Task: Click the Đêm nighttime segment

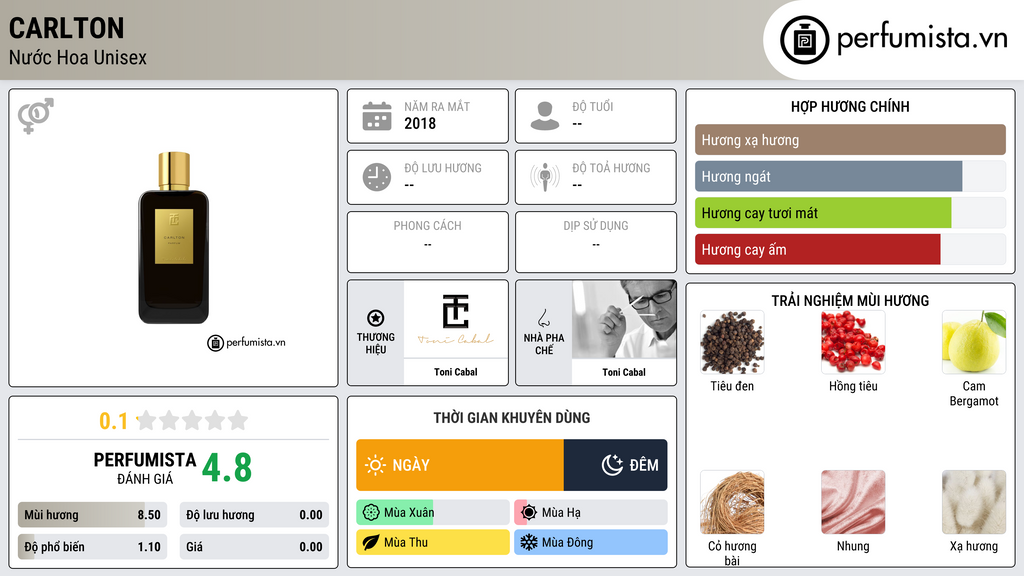Action: pos(616,465)
